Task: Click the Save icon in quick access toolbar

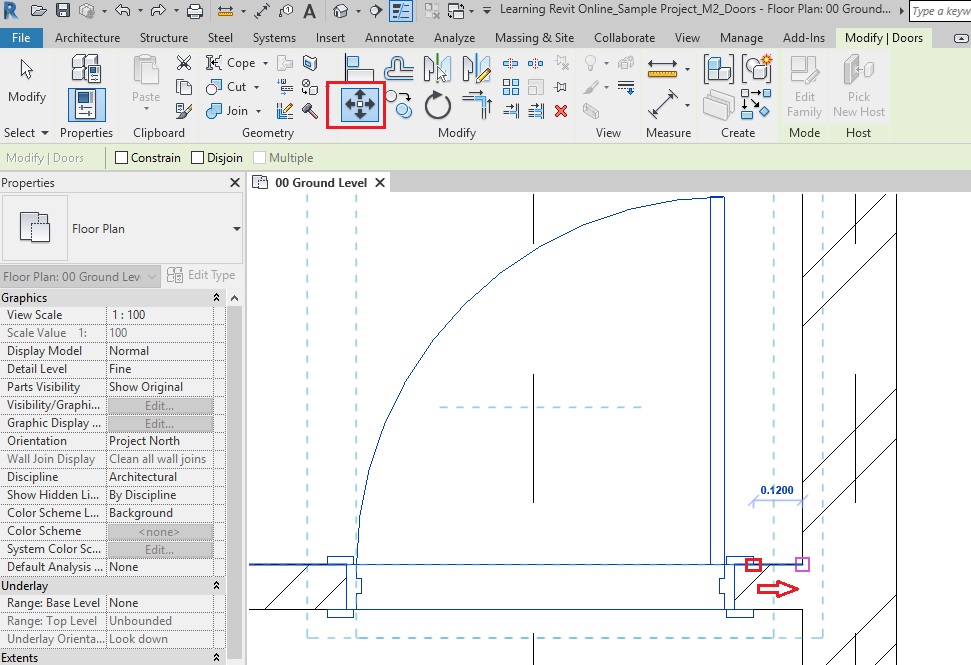Action: (63, 11)
